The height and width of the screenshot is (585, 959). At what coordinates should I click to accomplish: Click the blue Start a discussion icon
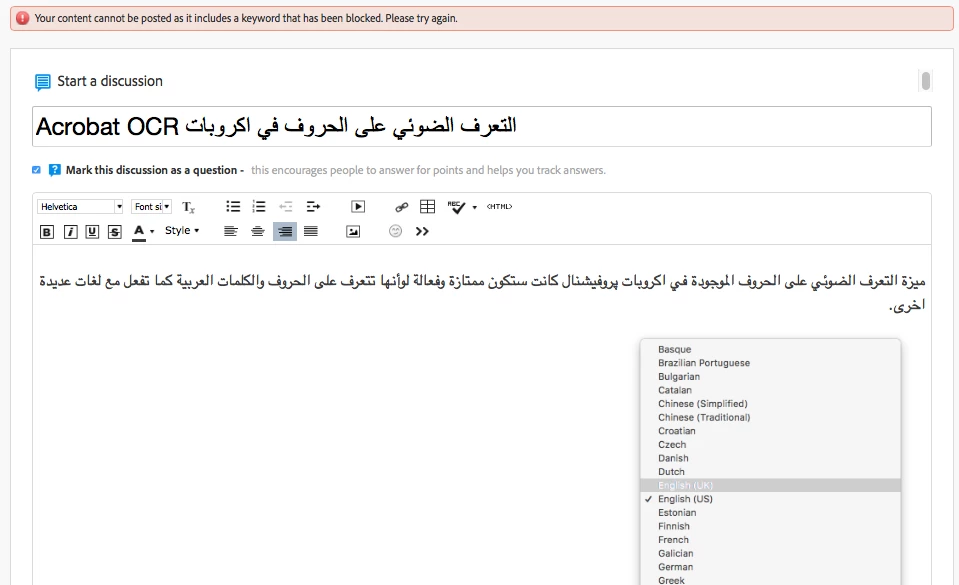pyautogui.click(x=42, y=82)
